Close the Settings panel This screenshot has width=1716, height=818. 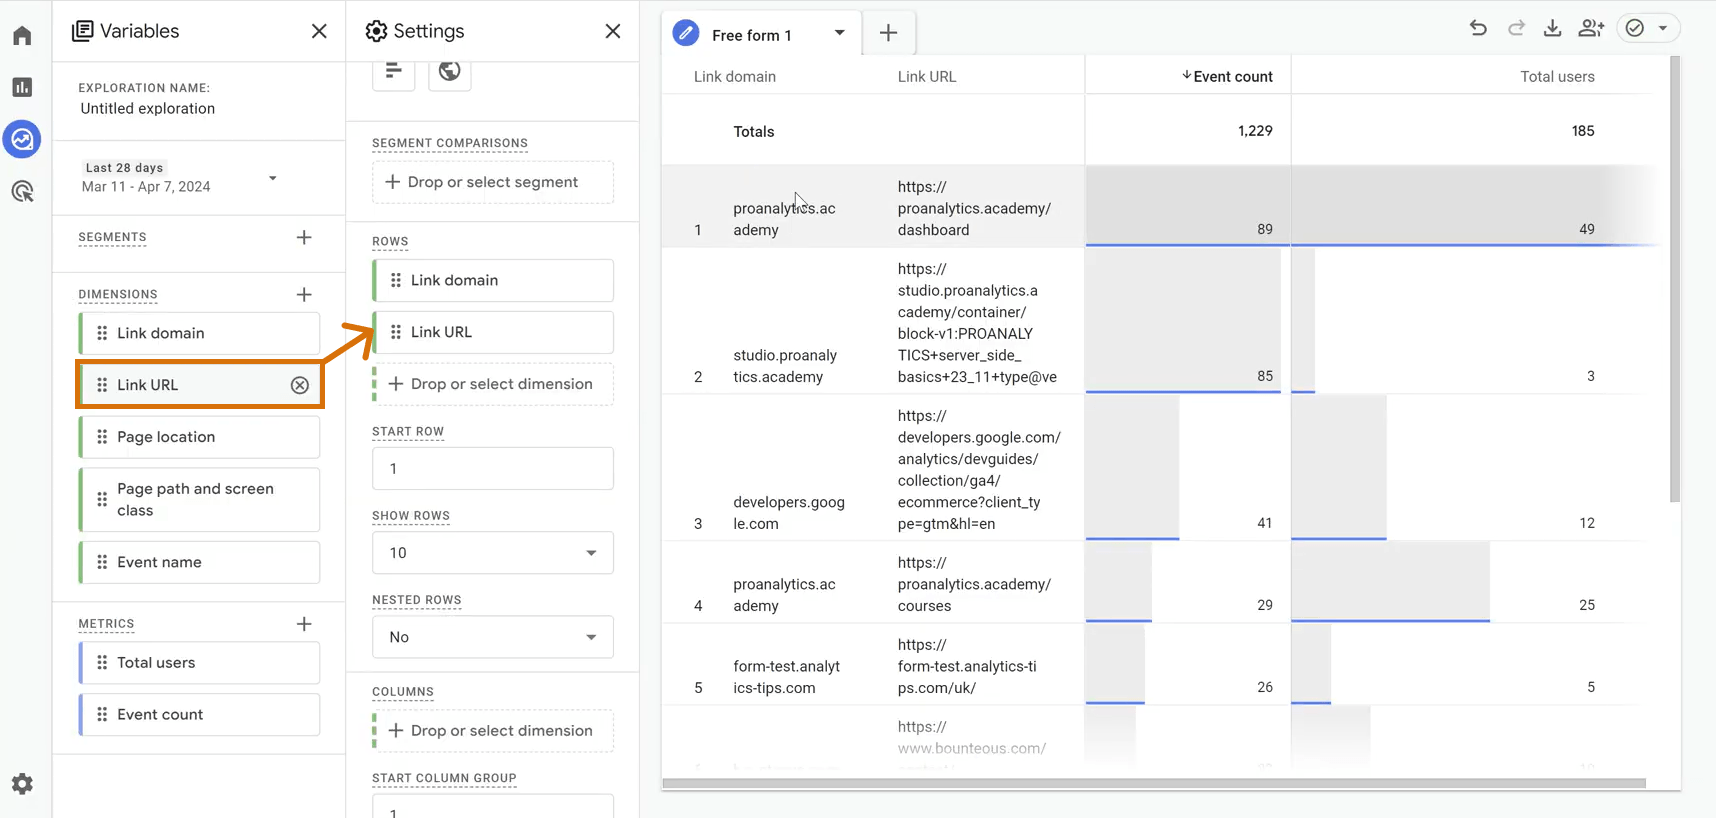click(x=613, y=31)
